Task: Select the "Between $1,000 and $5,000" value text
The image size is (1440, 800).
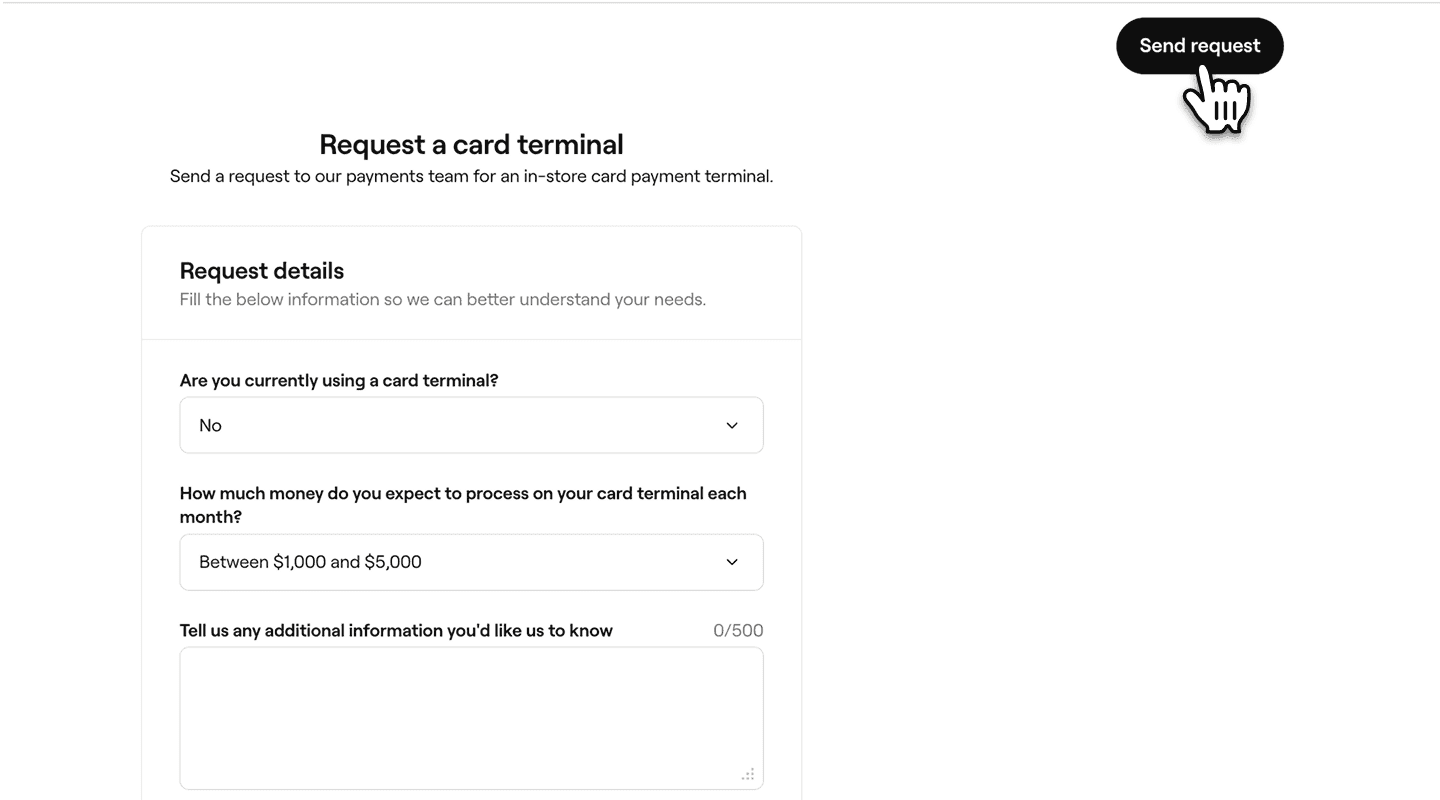Action: tap(310, 562)
